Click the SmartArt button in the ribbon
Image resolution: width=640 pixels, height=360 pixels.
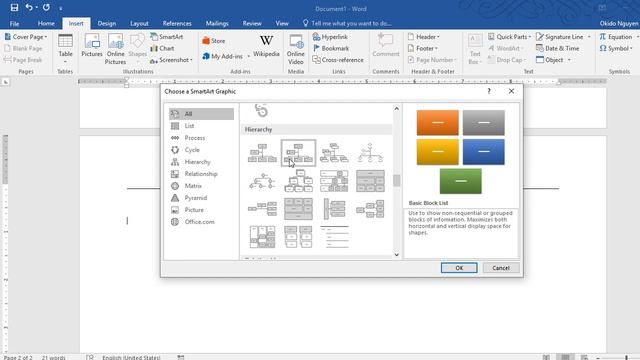coord(167,37)
